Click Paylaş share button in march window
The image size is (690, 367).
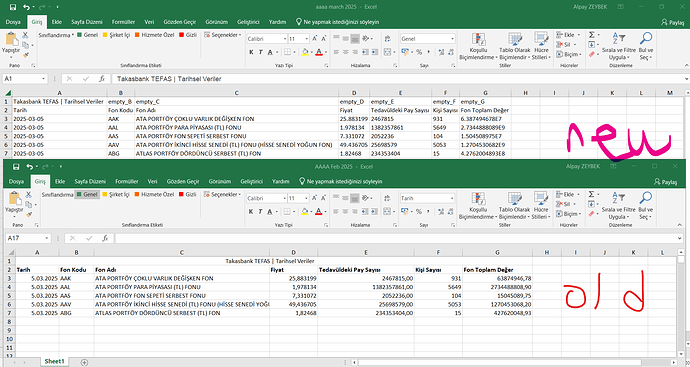(x=673, y=22)
